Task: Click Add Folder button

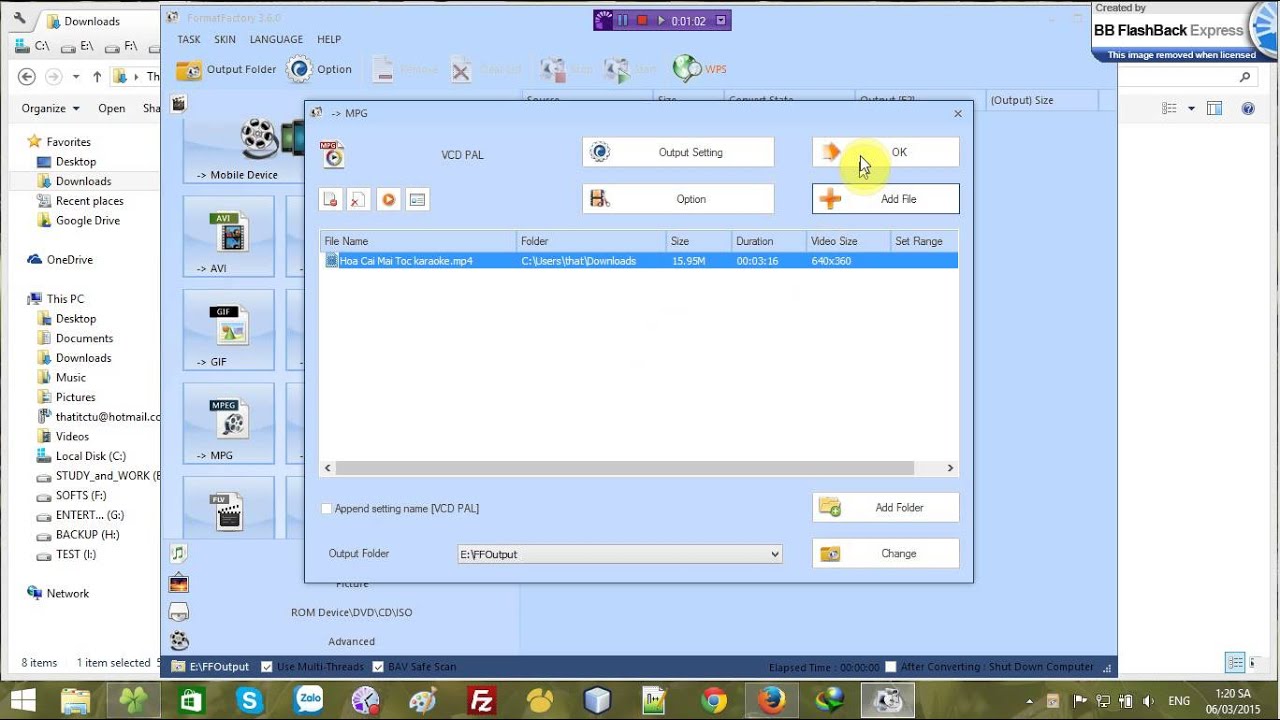Action: click(x=885, y=507)
